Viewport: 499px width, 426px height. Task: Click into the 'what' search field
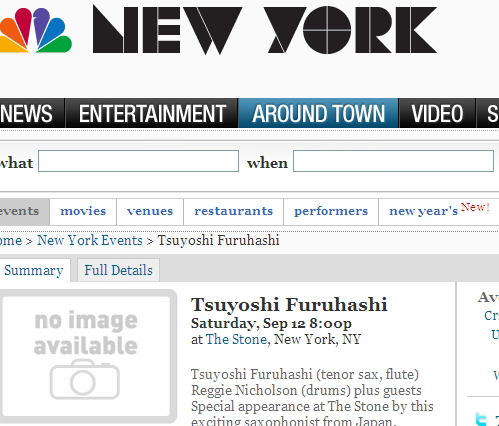[138, 161]
